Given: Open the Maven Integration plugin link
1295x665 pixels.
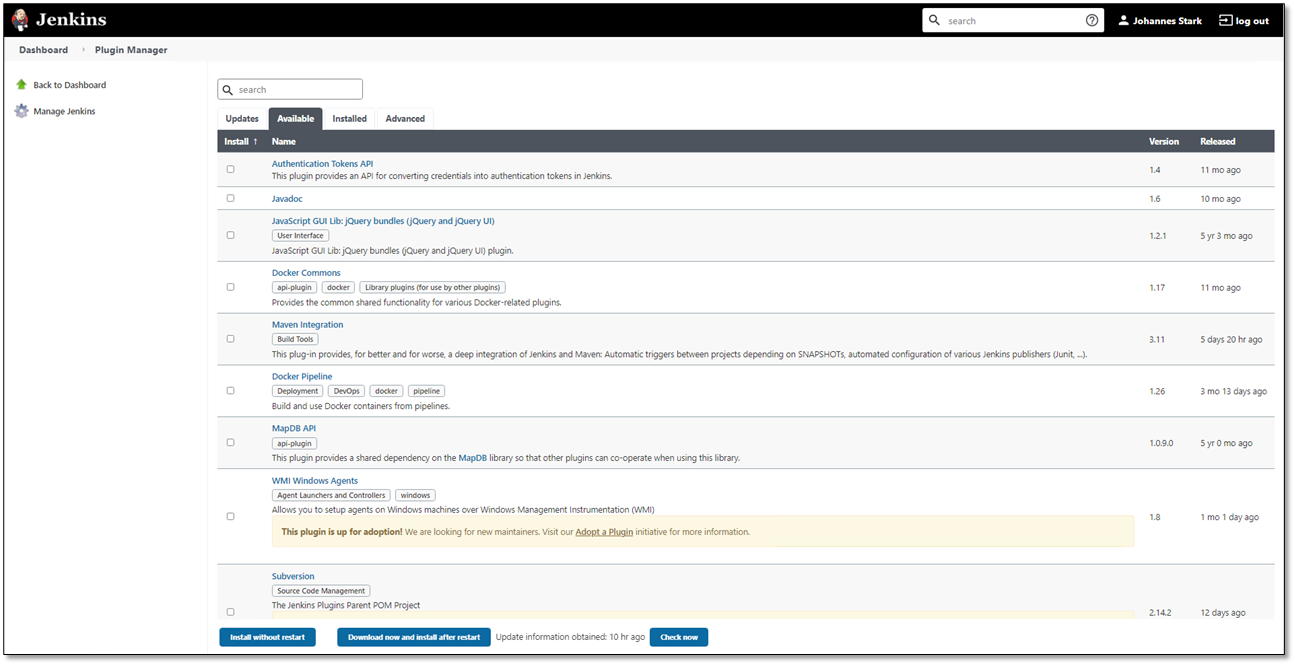Looking at the screenshot, I should [307, 325].
